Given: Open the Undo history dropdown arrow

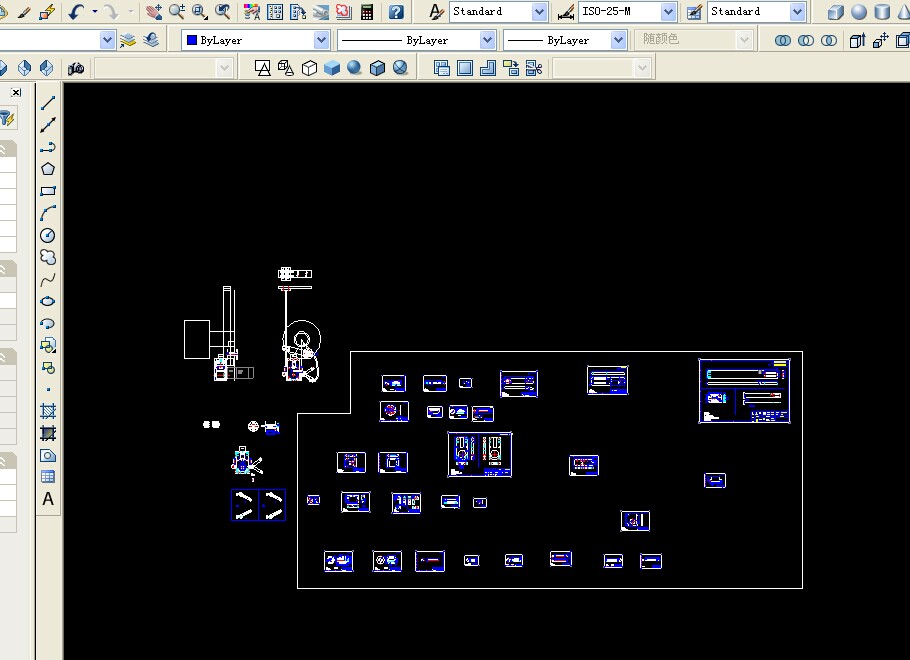Looking at the screenshot, I should tap(95, 12).
